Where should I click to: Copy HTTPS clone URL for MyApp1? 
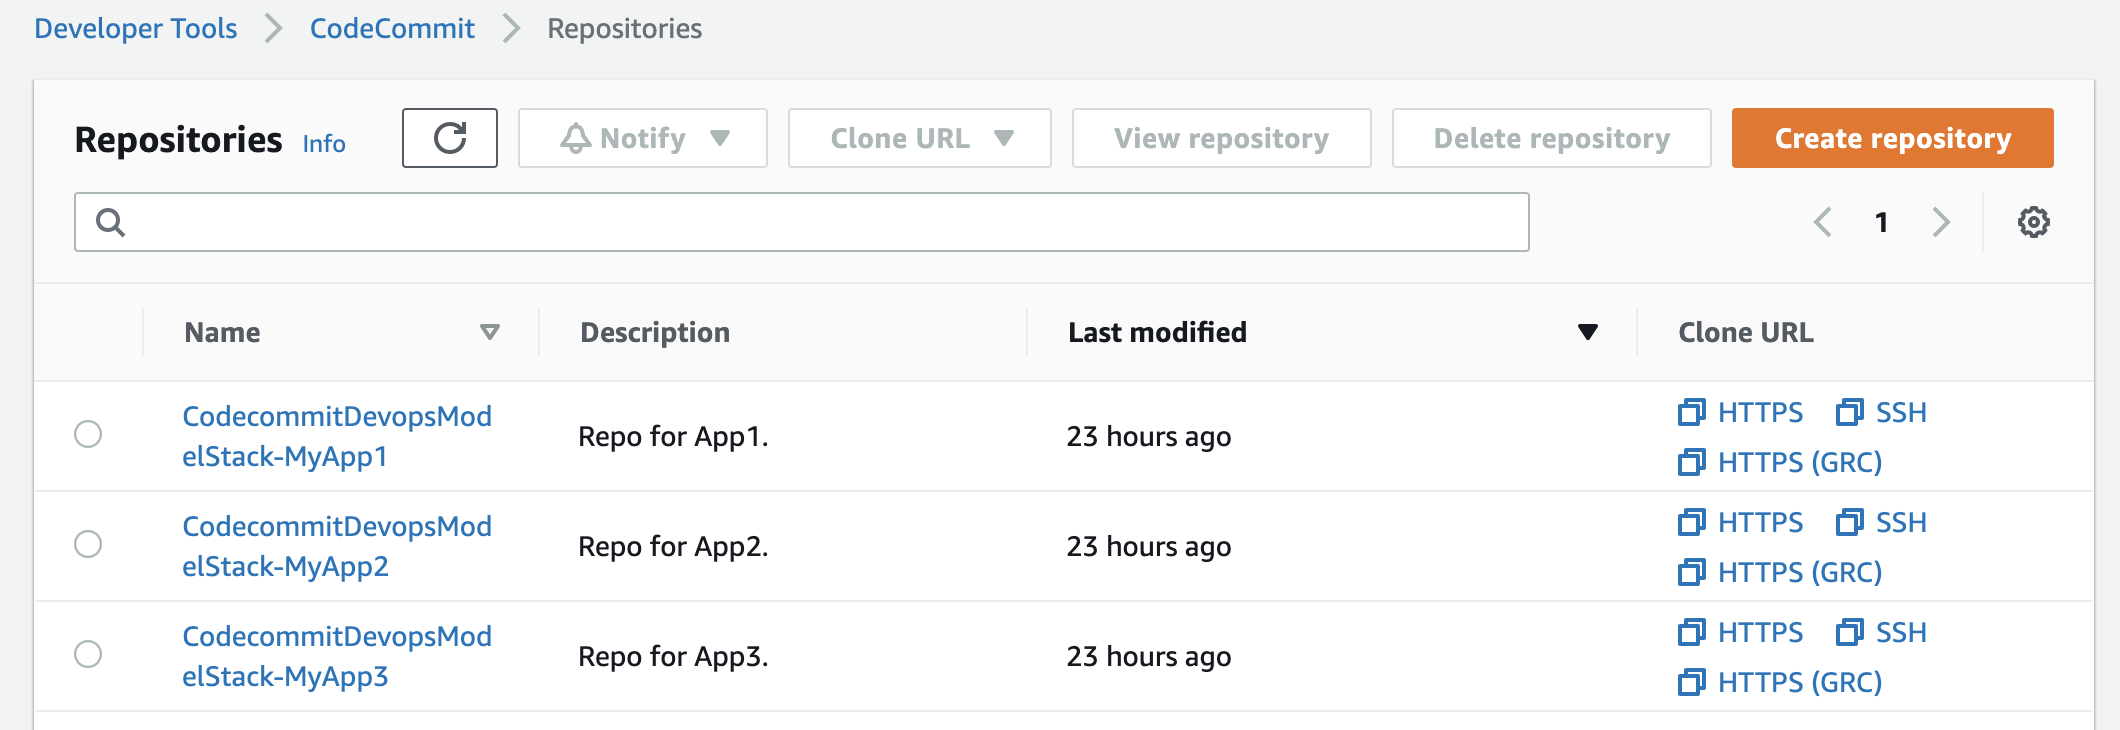pyautogui.click(x=1741, y=412)
